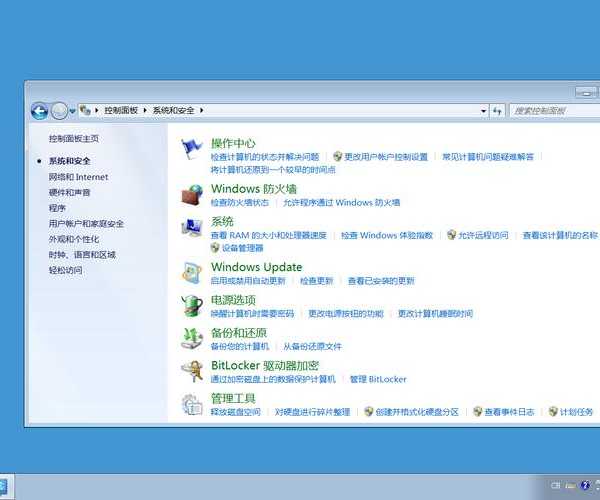This screenshot has width=600, height=500.
Task: Open 唤醒计算机时需要密码
Action: click(252, 314)
